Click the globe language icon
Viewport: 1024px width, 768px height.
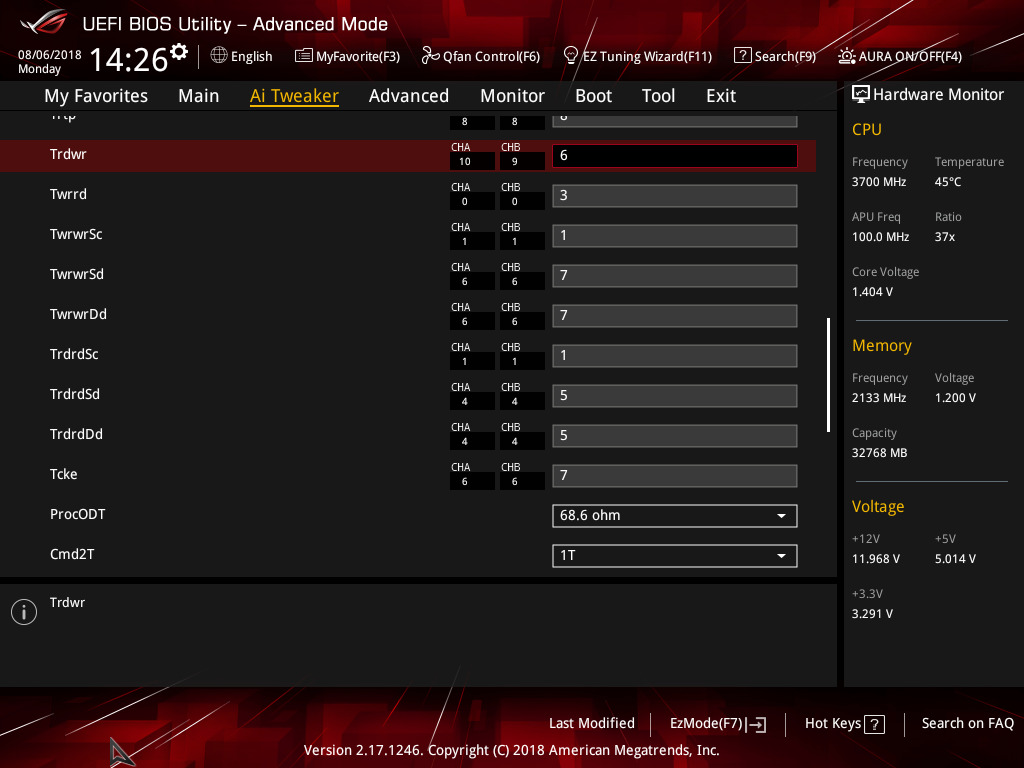click(219, 56)
